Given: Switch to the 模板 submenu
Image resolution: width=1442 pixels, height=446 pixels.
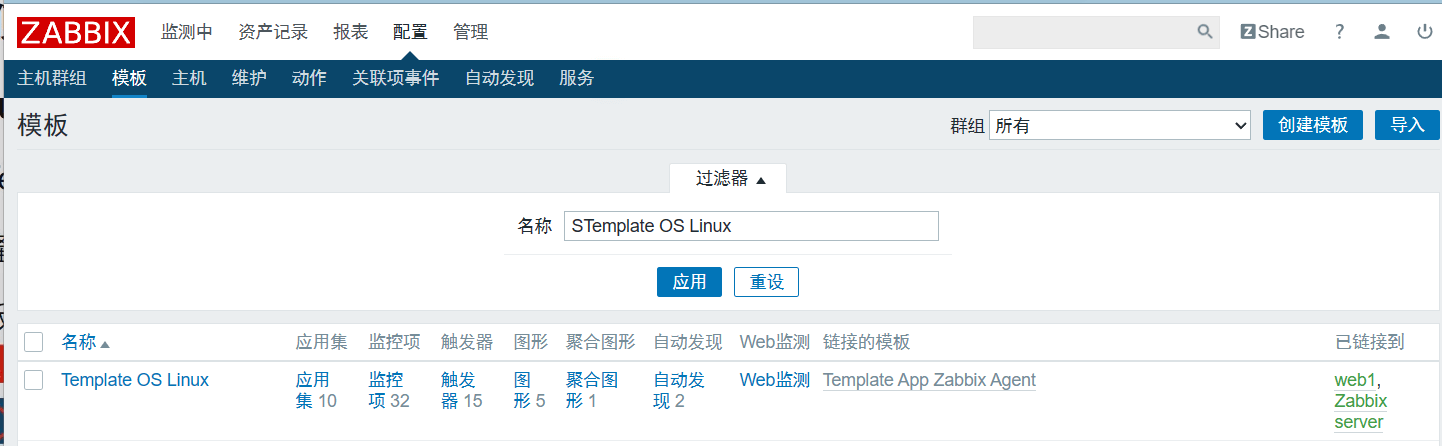Looking at the screenshot, I should point(130,78).
